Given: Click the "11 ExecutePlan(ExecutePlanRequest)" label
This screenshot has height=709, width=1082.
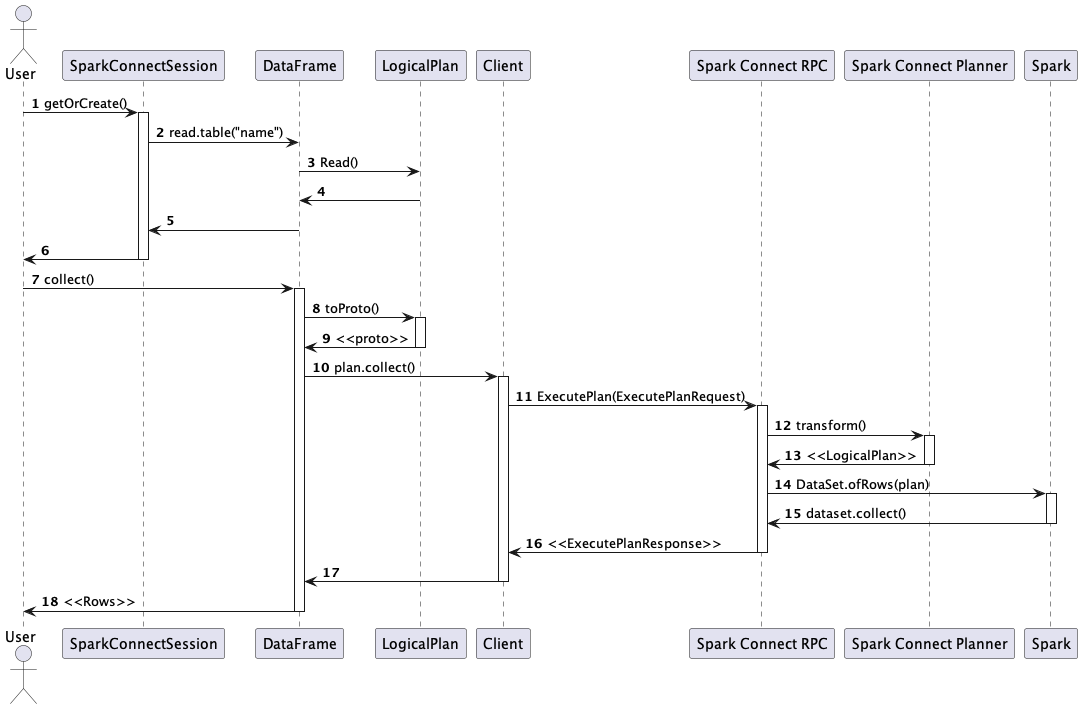Looking at the screenshot, I should pos(631,396).
